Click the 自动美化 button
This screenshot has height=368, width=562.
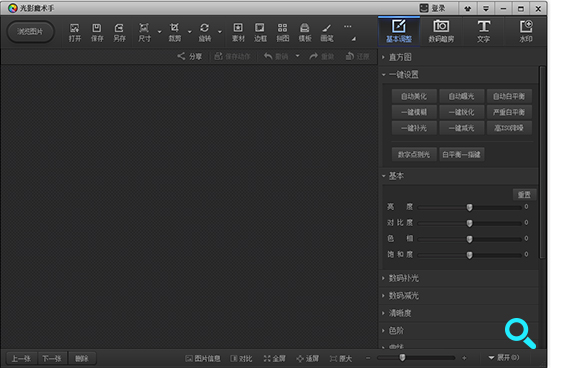tap(414, 96)
